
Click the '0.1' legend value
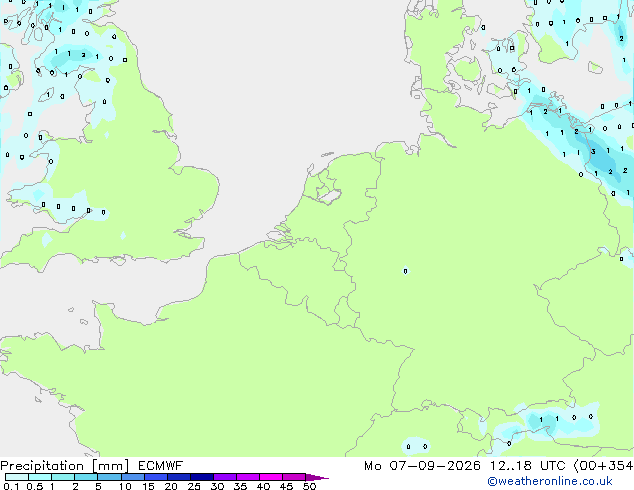[x=11, y=486]
